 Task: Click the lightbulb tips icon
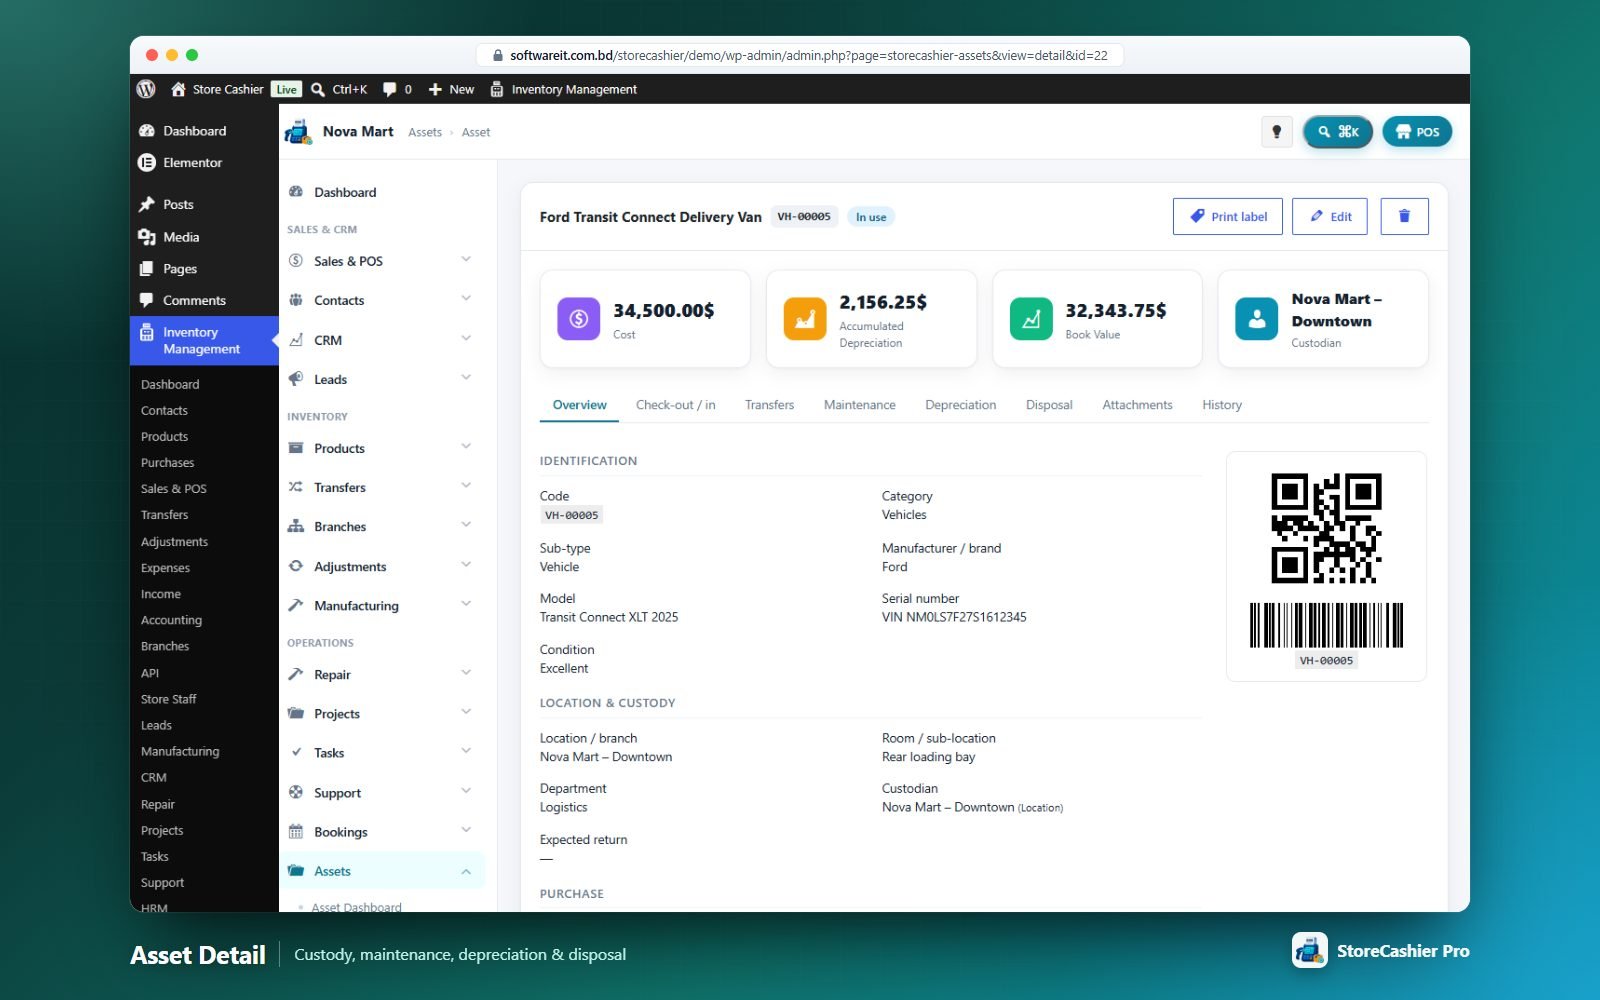pos(1276,132)
